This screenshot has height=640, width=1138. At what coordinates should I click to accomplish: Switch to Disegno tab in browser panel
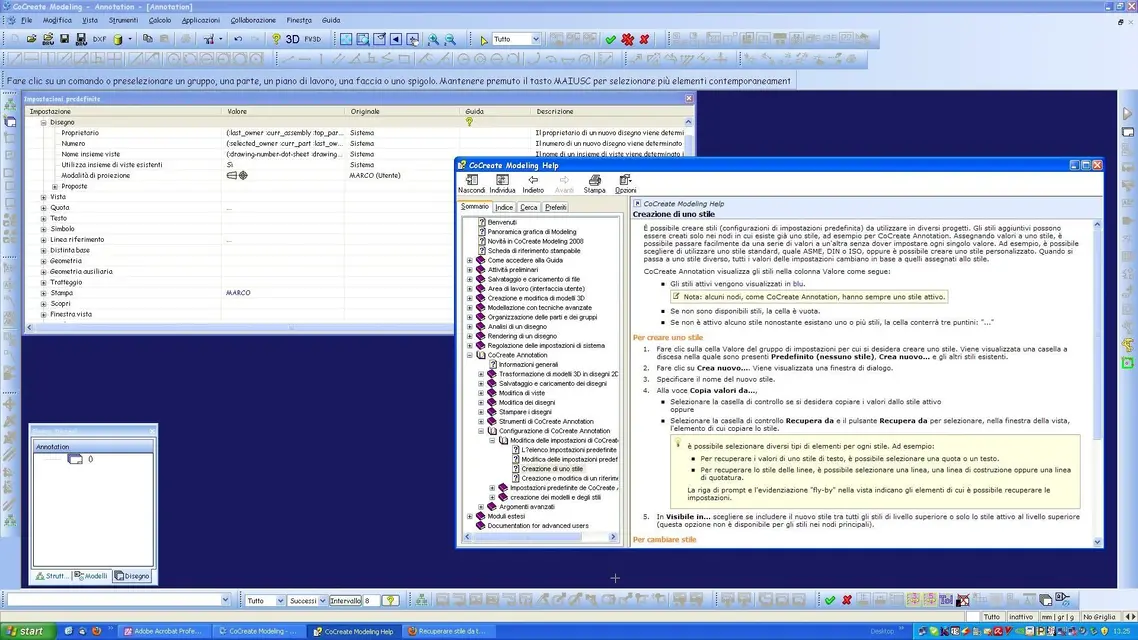point(132,576)
